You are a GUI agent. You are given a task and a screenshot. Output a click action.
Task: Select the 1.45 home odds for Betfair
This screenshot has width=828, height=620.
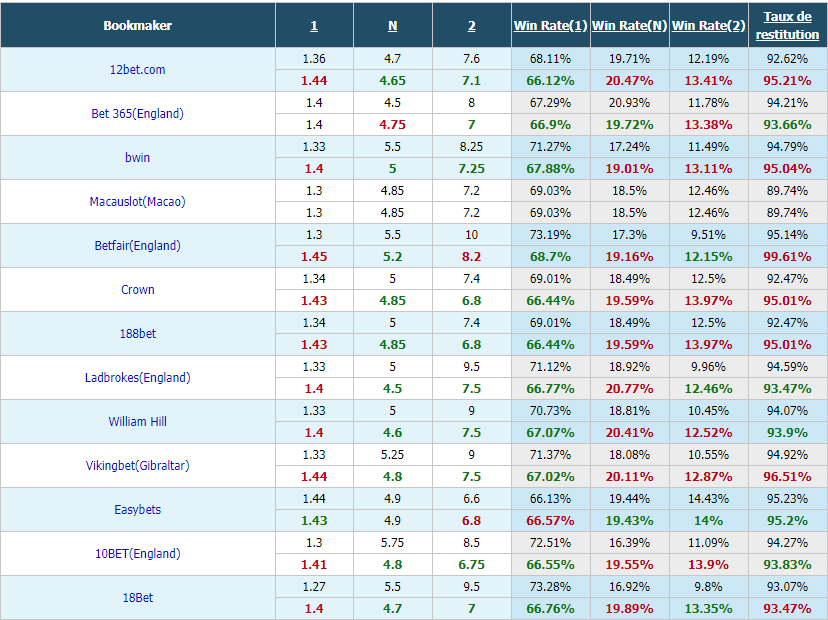click(x=314, y=257)
